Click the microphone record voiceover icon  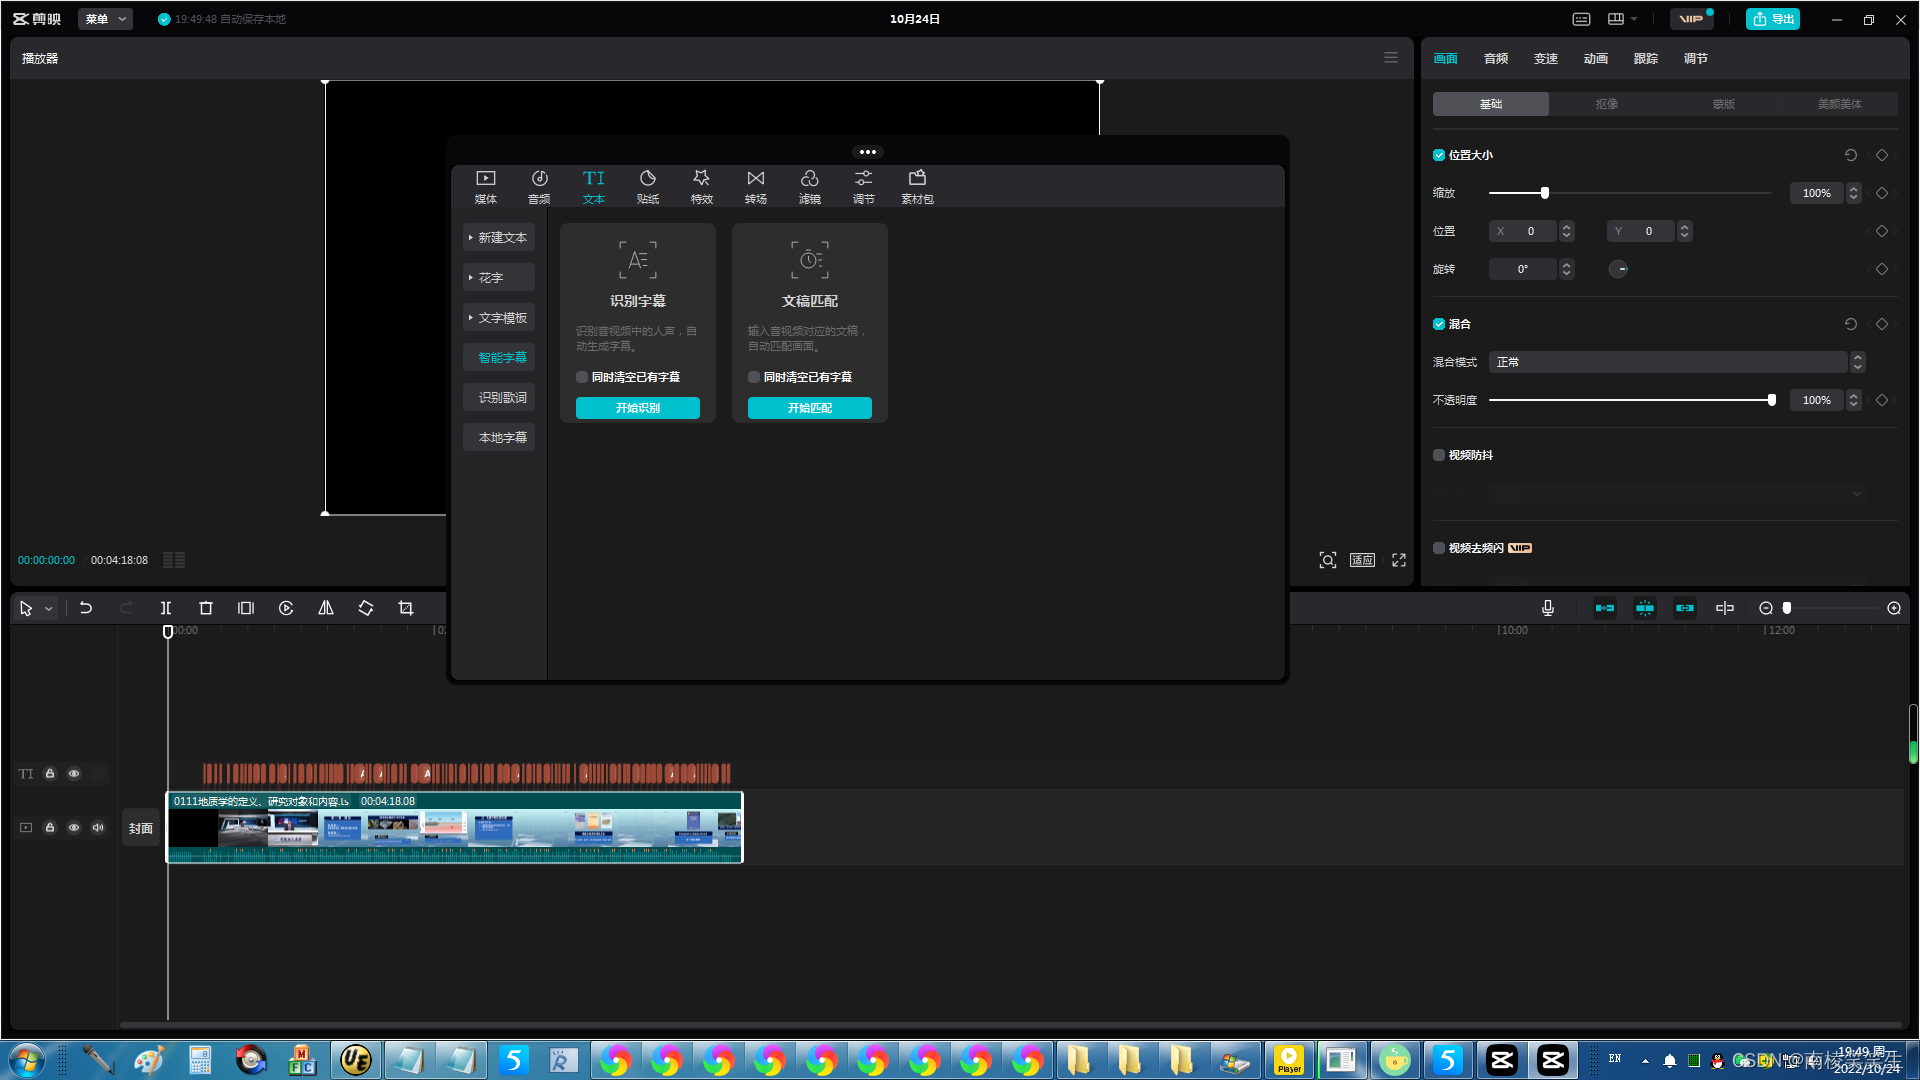[1547, 608]
